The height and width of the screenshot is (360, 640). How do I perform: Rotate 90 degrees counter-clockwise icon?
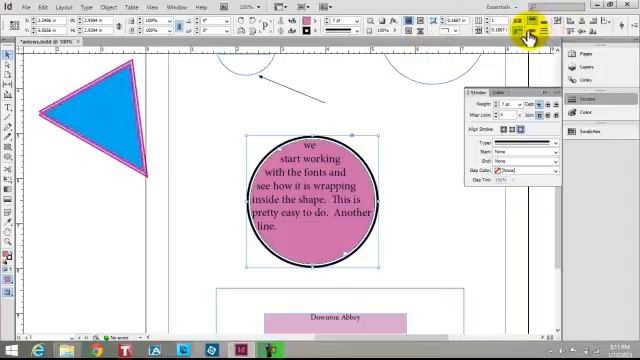253,20
